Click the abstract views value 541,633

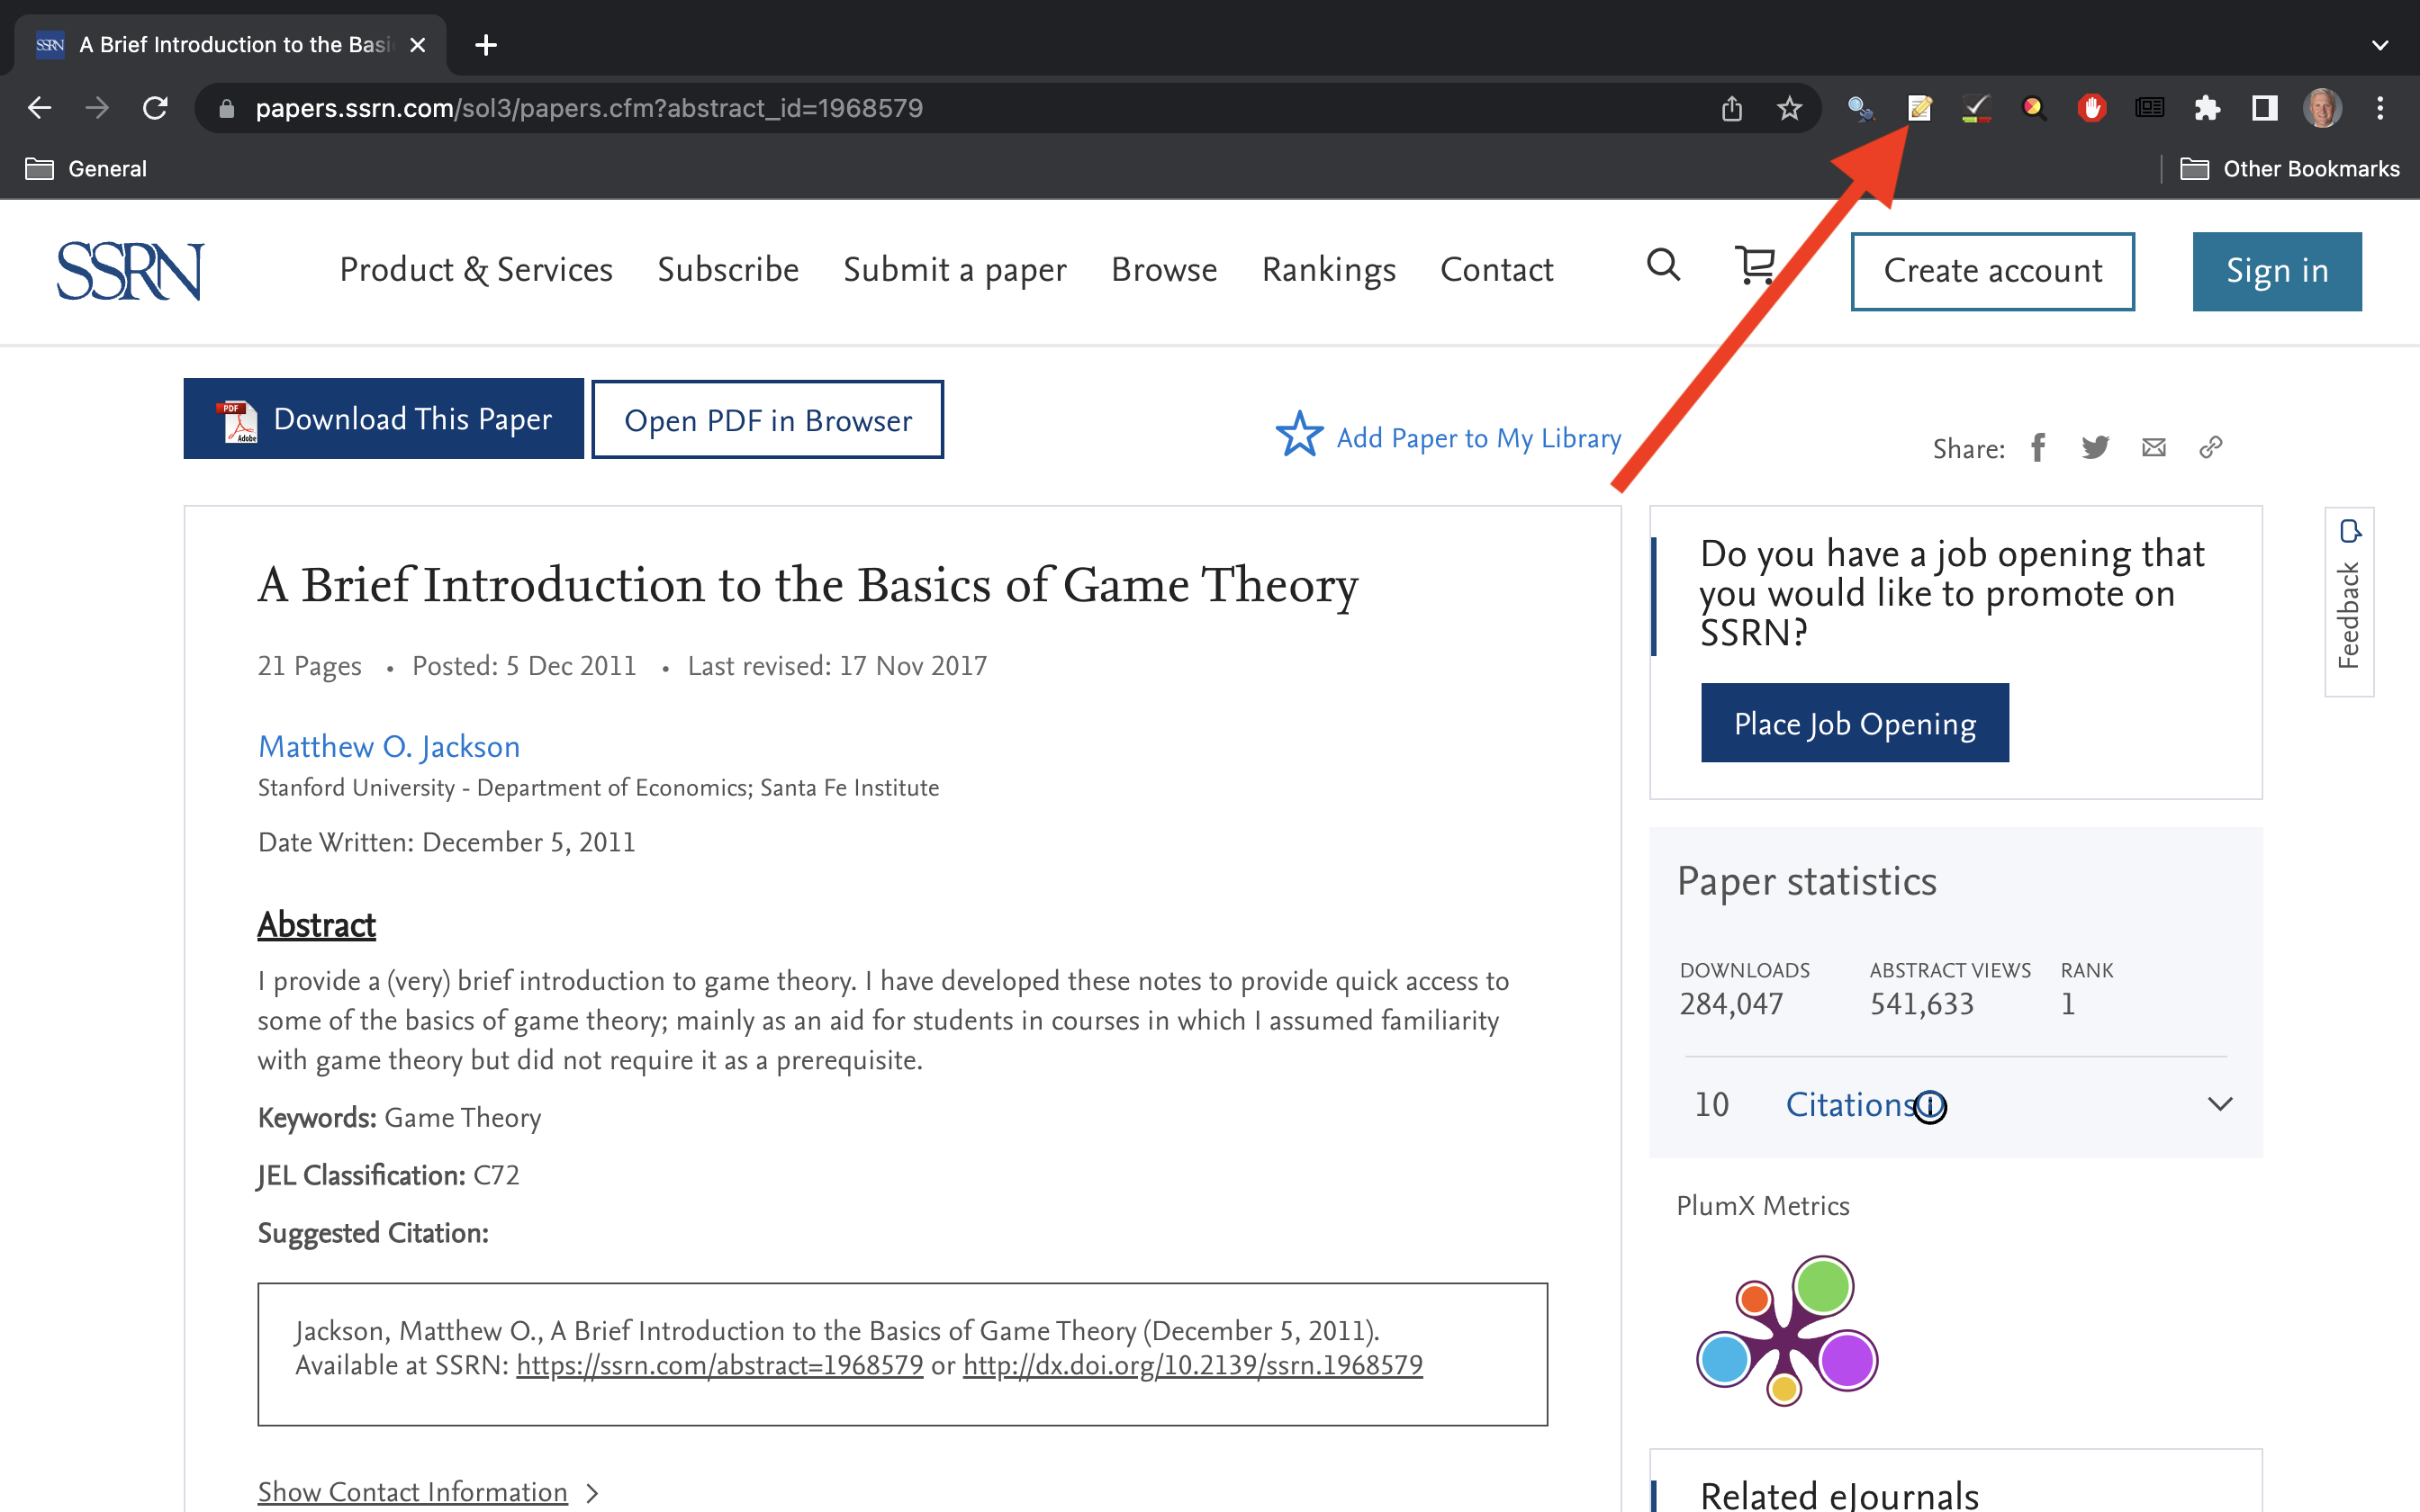[x=1921, y=1004]
